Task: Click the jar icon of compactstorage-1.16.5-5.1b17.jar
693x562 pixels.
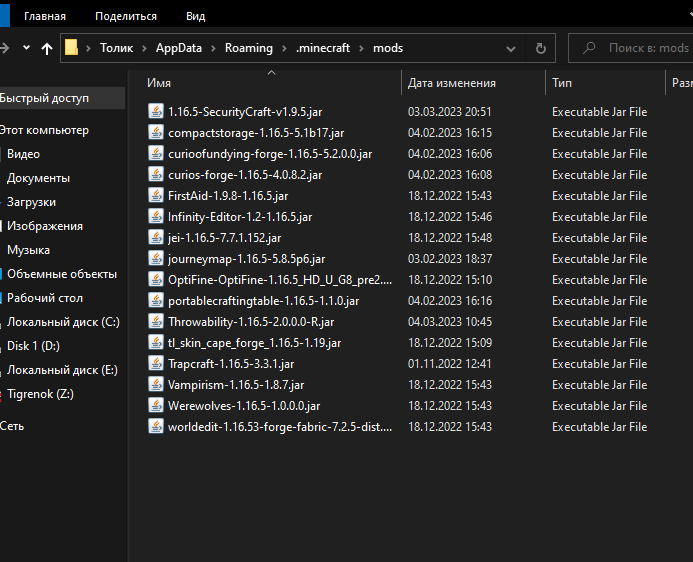Action: (156, 132)
